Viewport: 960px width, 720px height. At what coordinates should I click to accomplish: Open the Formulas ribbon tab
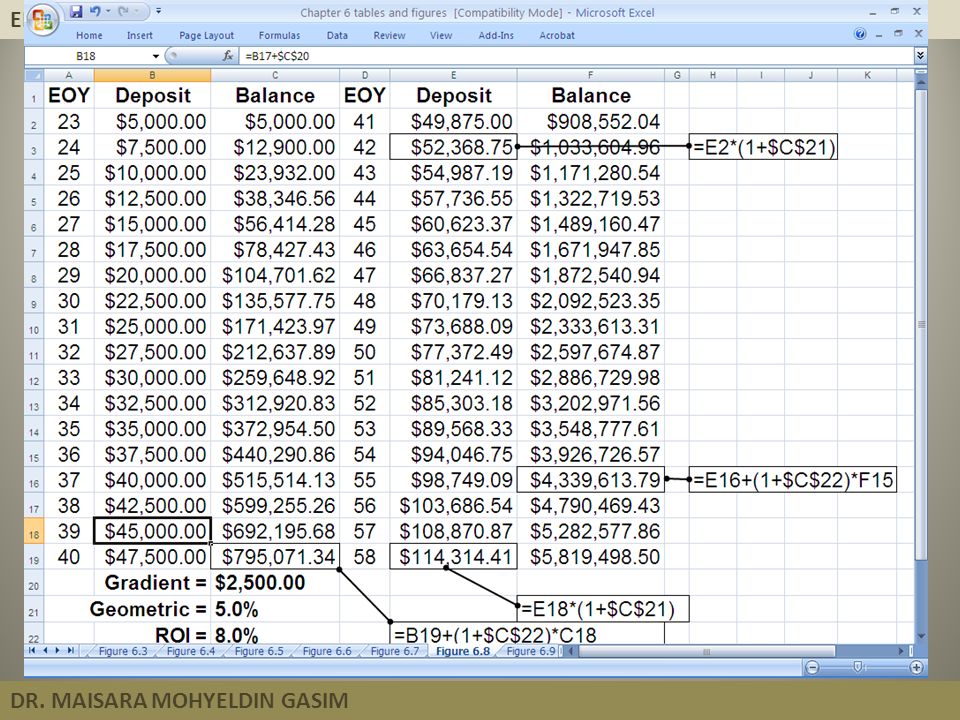(x=279, y=36)
